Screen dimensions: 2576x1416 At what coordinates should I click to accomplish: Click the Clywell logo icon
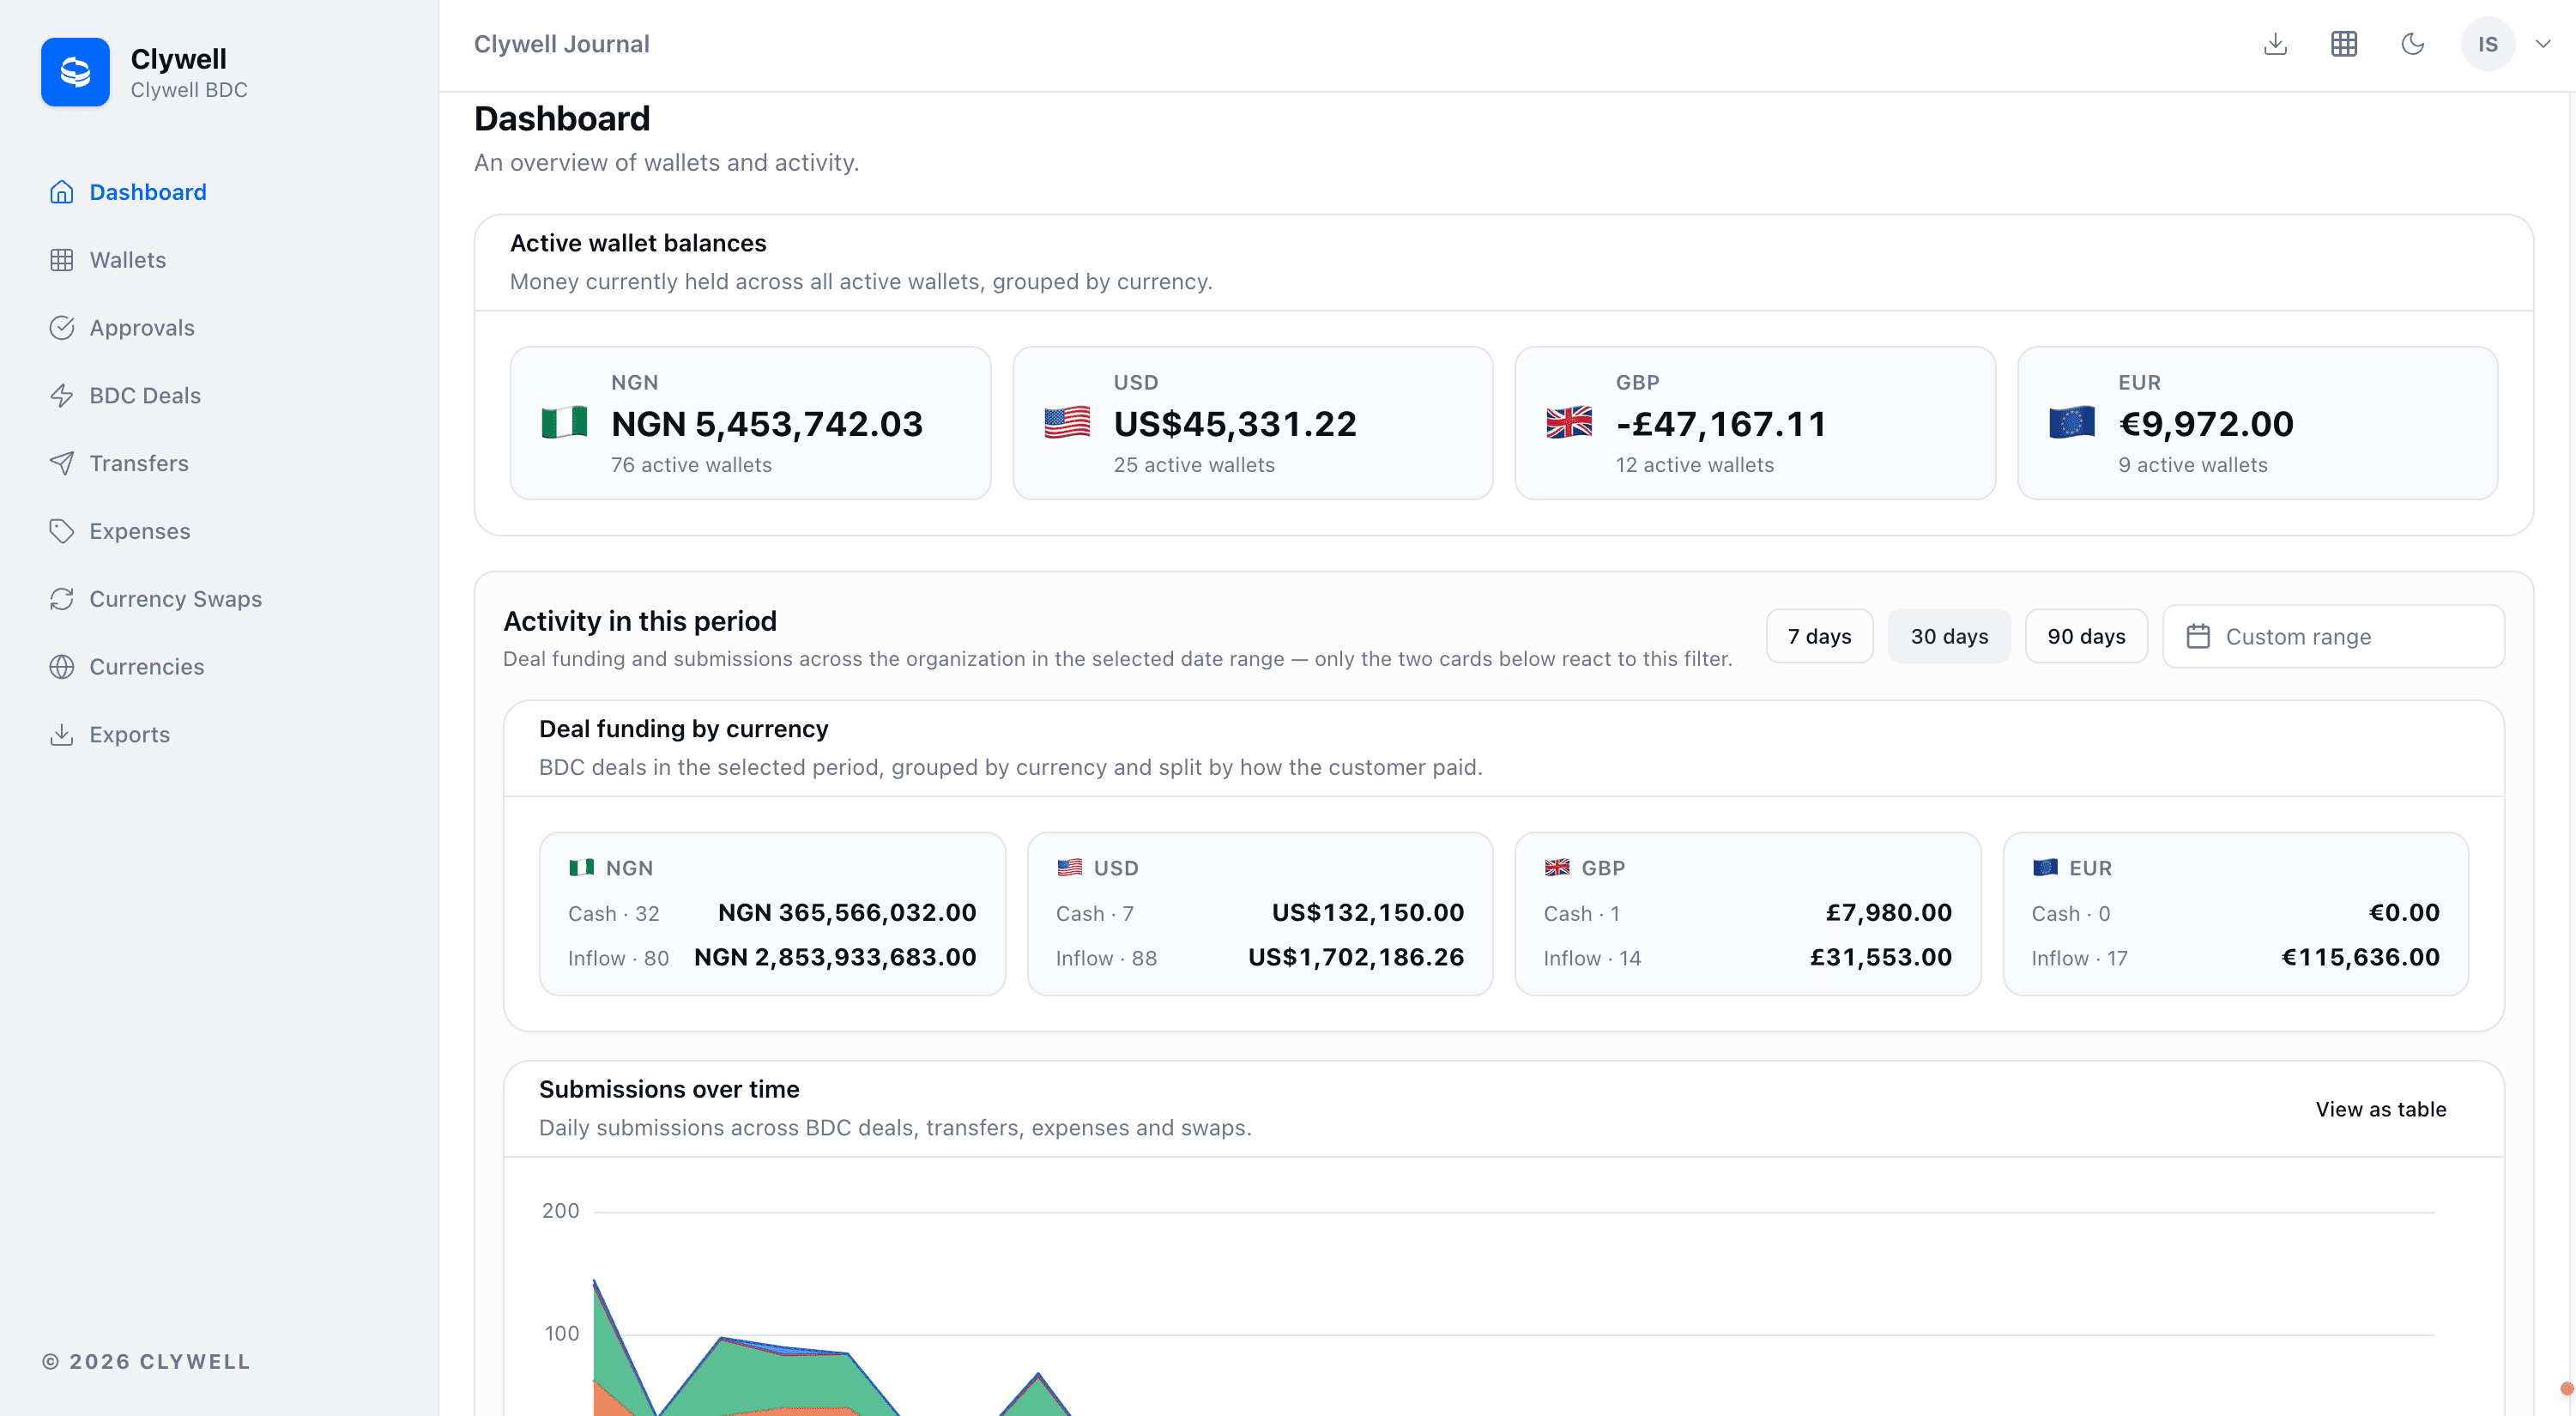pyautogui.click(x=75, y=72)
